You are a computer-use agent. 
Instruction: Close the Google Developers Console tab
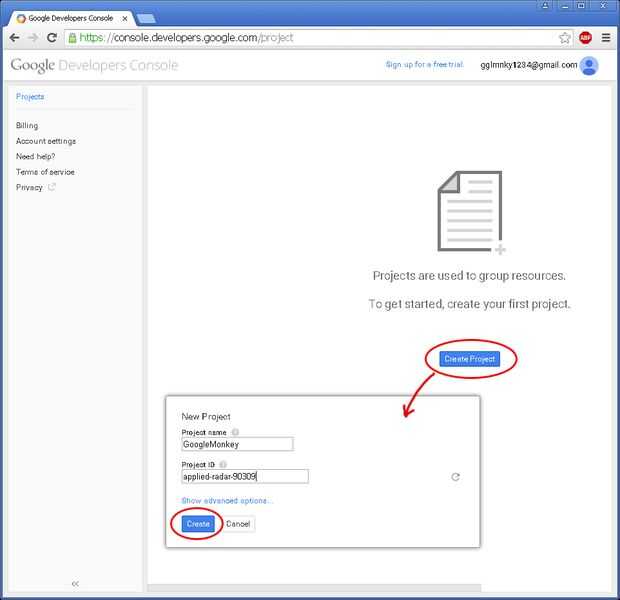125,19
